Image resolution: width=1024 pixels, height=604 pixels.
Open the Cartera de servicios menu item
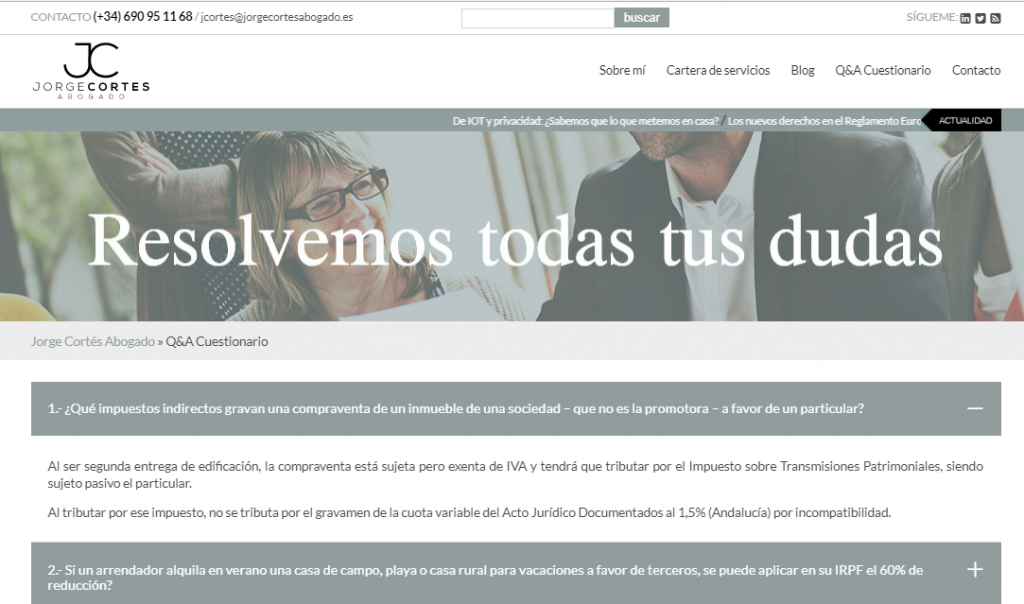(718, 70)
